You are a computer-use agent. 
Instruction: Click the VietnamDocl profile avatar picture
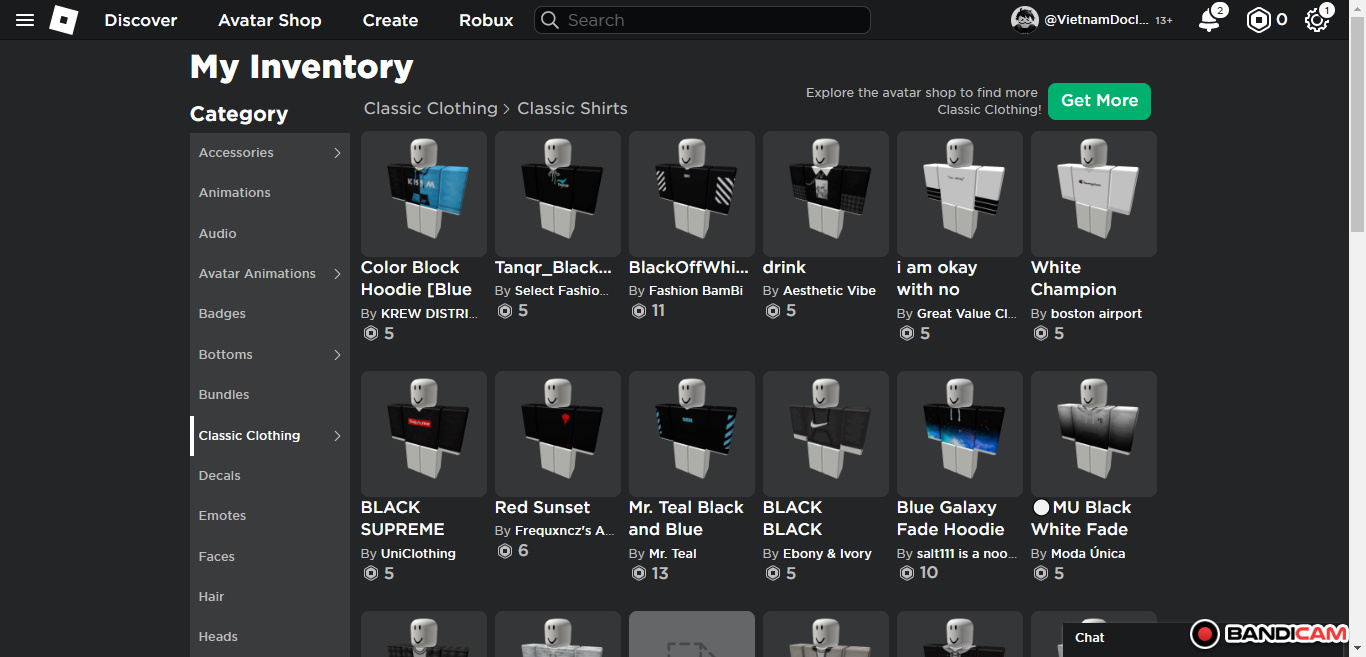pos(1024,20)
